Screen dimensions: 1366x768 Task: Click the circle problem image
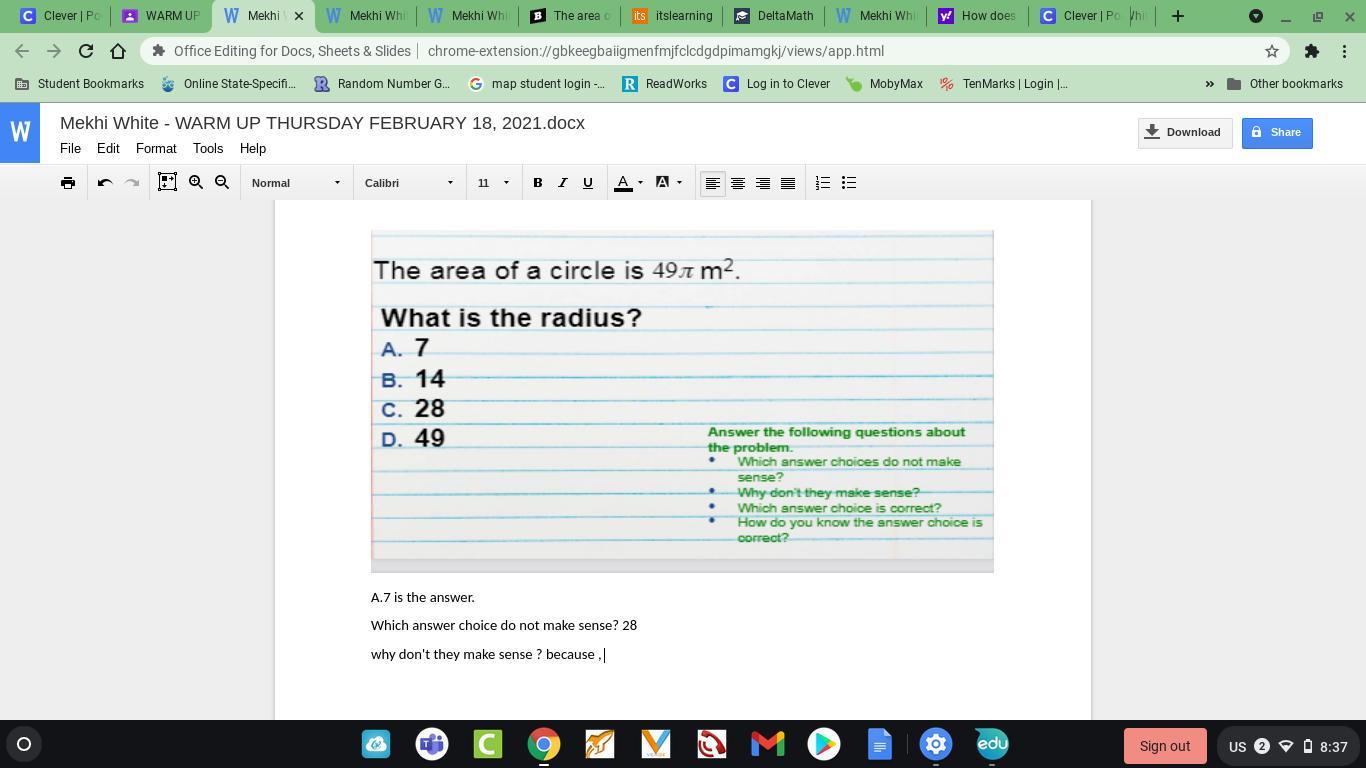682,401
